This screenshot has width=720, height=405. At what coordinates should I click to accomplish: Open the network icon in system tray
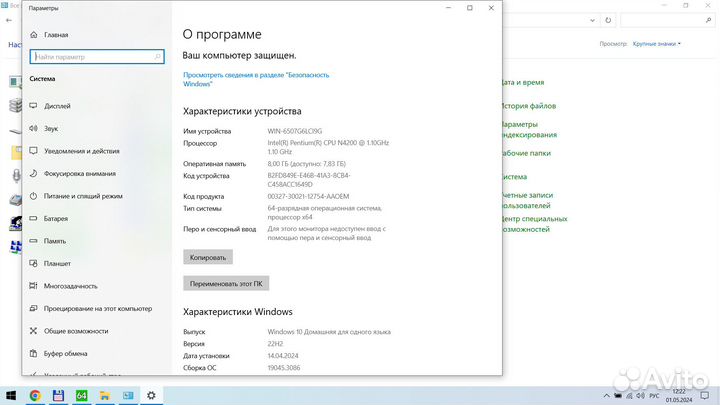tap(630, 396)
